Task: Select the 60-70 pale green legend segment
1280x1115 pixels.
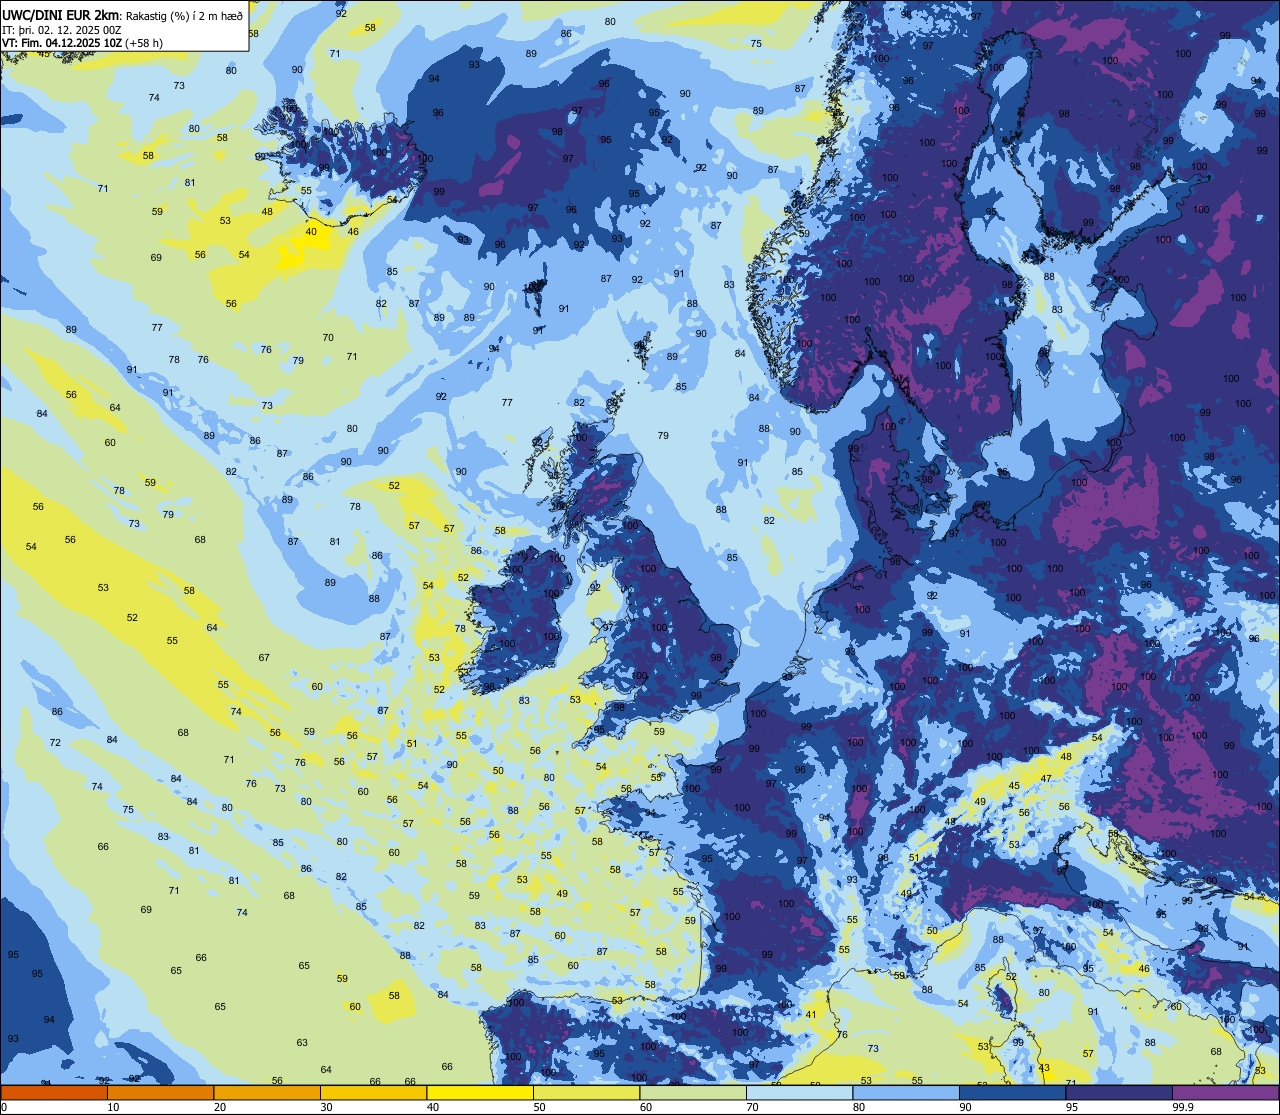Action: click(693, 1093)
